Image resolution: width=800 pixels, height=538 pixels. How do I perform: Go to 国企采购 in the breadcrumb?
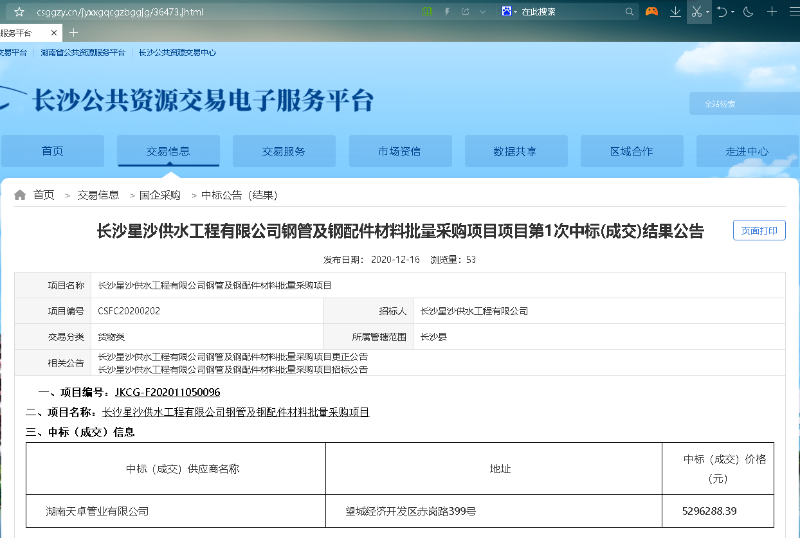[160, 195]
